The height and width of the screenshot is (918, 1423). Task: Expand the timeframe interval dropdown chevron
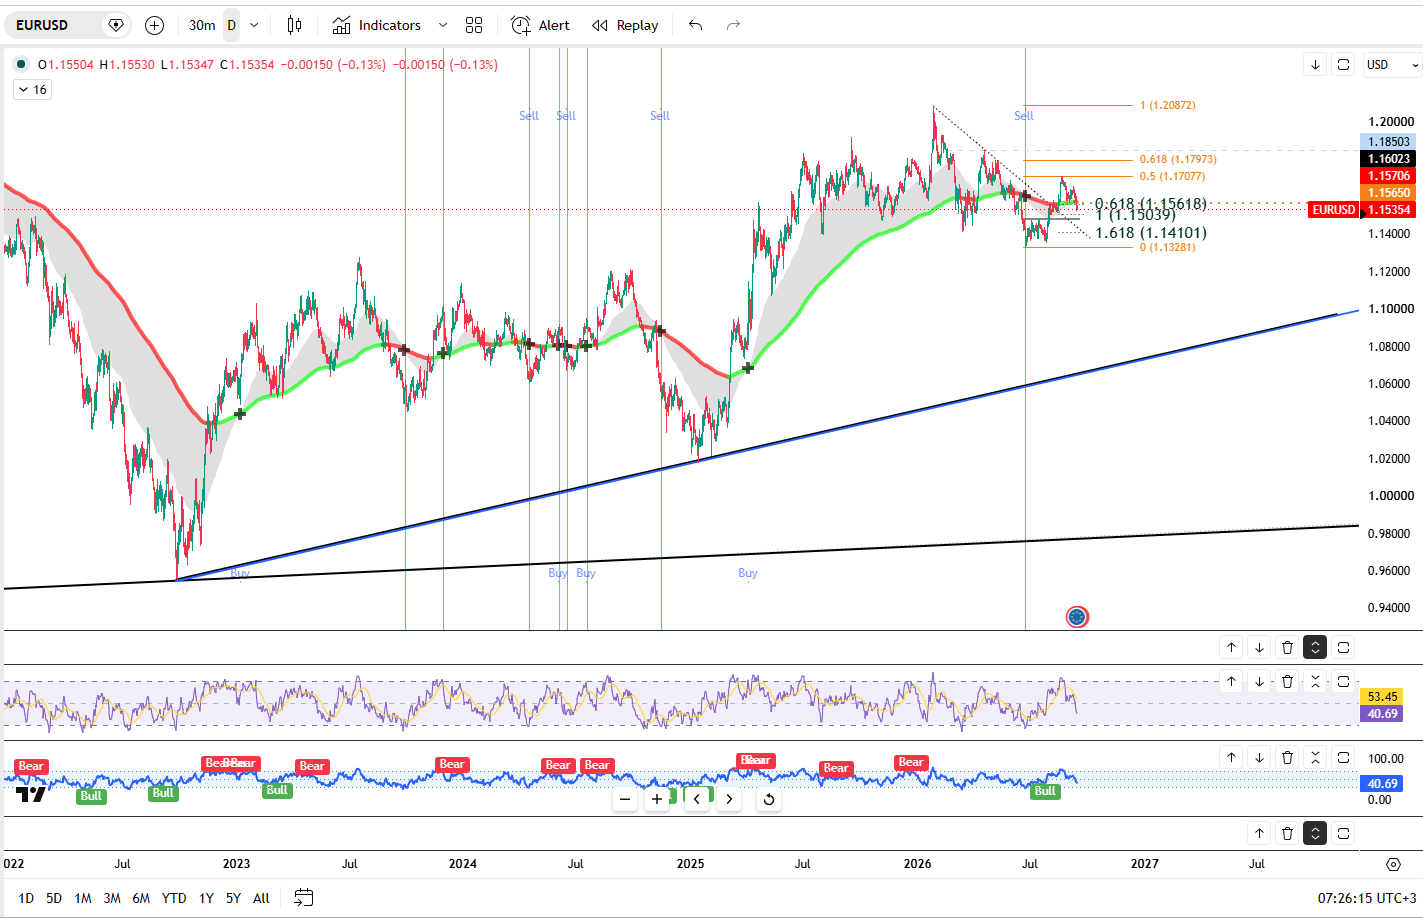(254, 25)
